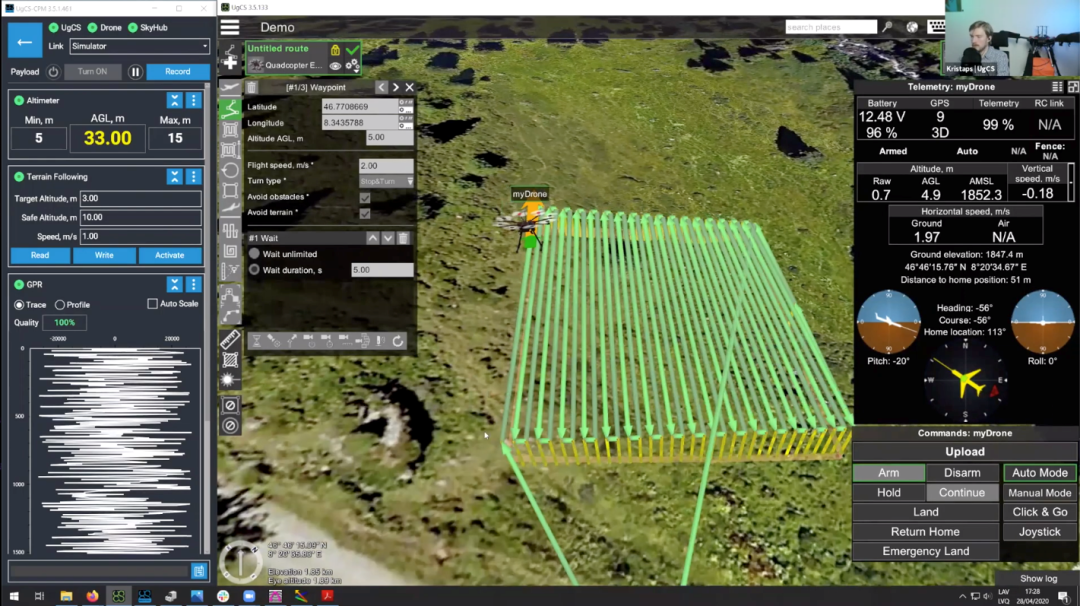This screenshot has width=1080, height=606.
Task: Click the search places field
Action: point(831,27)
